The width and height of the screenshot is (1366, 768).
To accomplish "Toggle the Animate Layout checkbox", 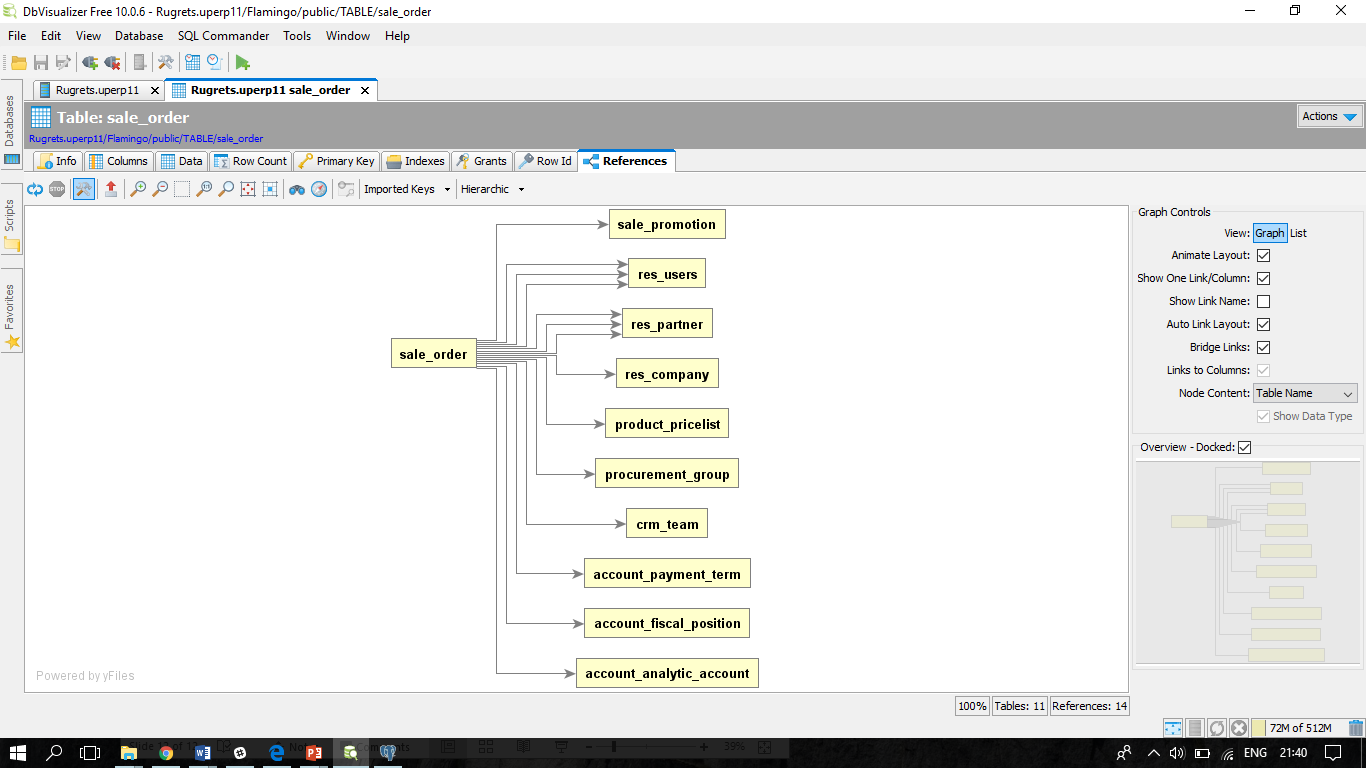I will (x=1264, y=256).
